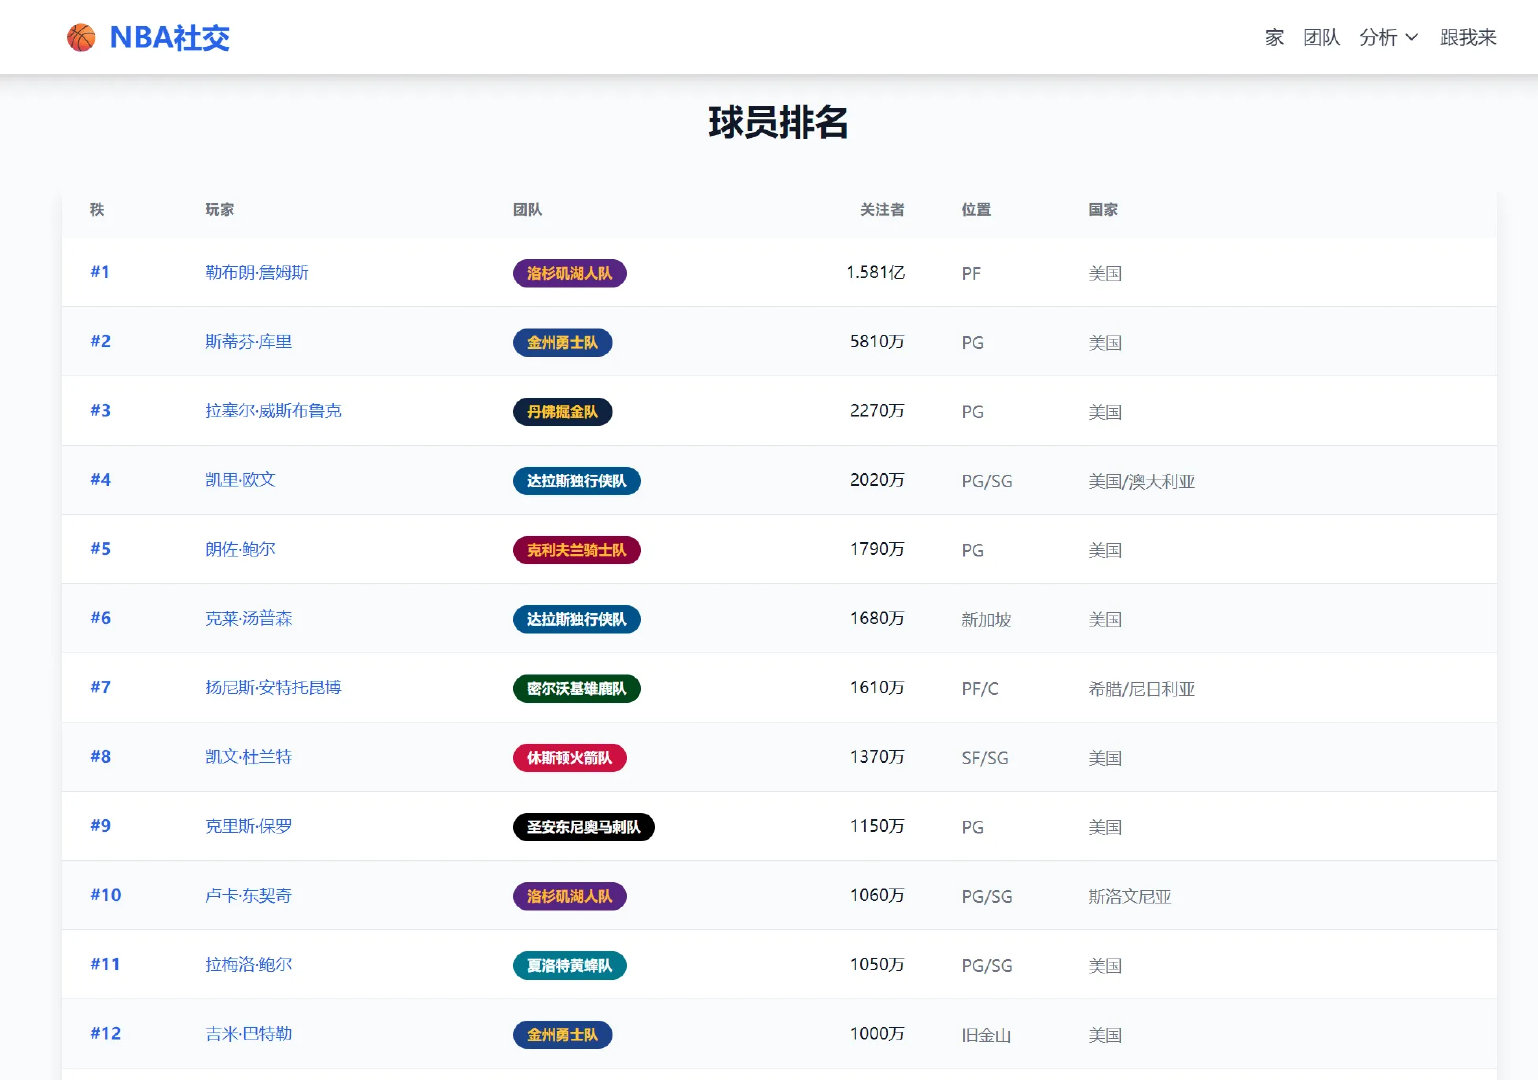This screenshot has width=1538, height=1080.
Task: Open player 拉梅洛·鲍尔 profile
Action: pyautogui.click(x=249, y=964)
